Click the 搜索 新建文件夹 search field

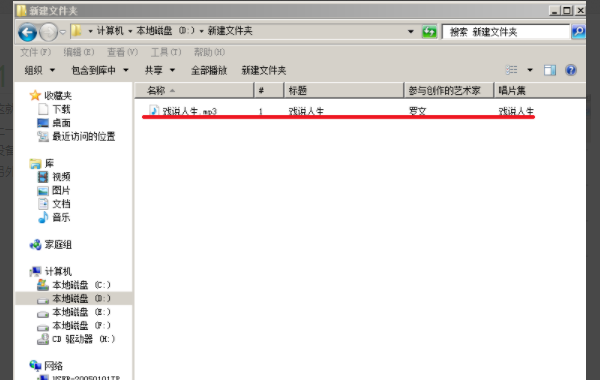[506, 32]
